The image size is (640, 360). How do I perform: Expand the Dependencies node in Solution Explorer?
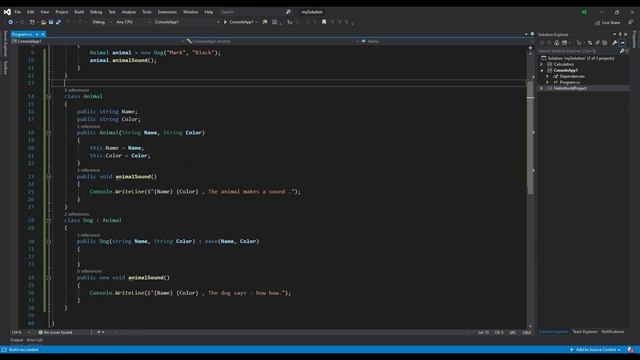(547, 76)
